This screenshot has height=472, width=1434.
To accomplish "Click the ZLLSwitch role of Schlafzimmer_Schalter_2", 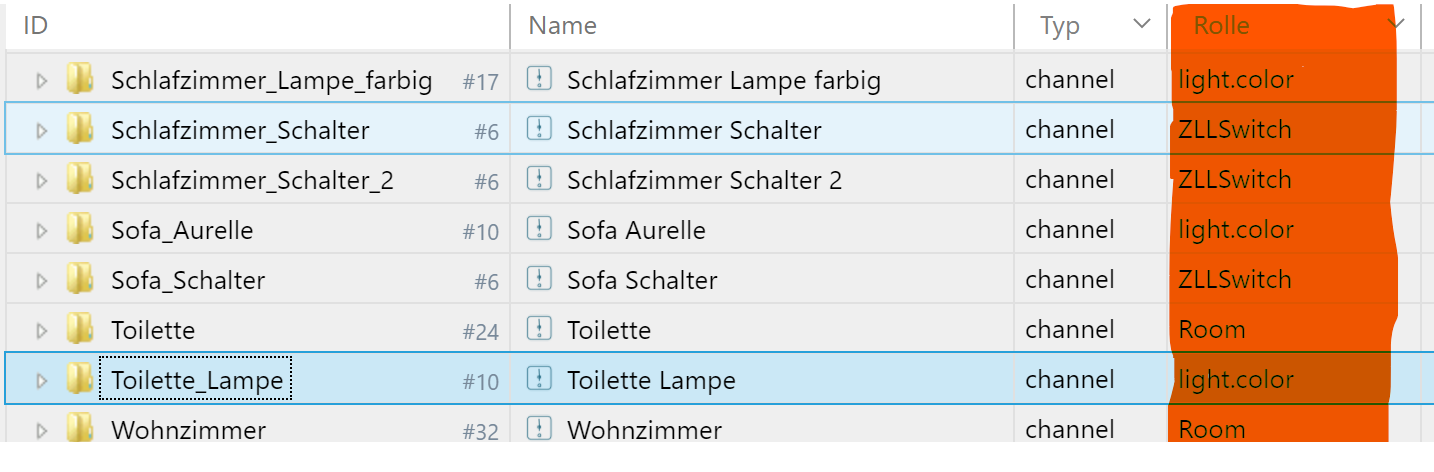I will [1235, 180].
